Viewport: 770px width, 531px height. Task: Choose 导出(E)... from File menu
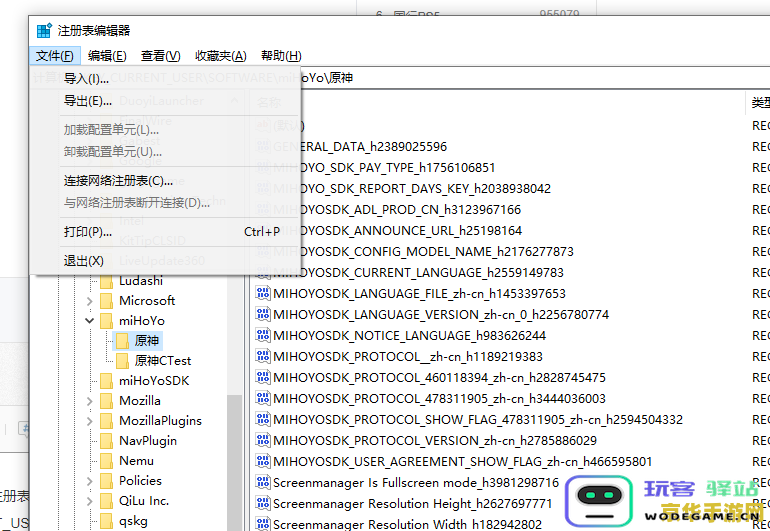point(165,101)
